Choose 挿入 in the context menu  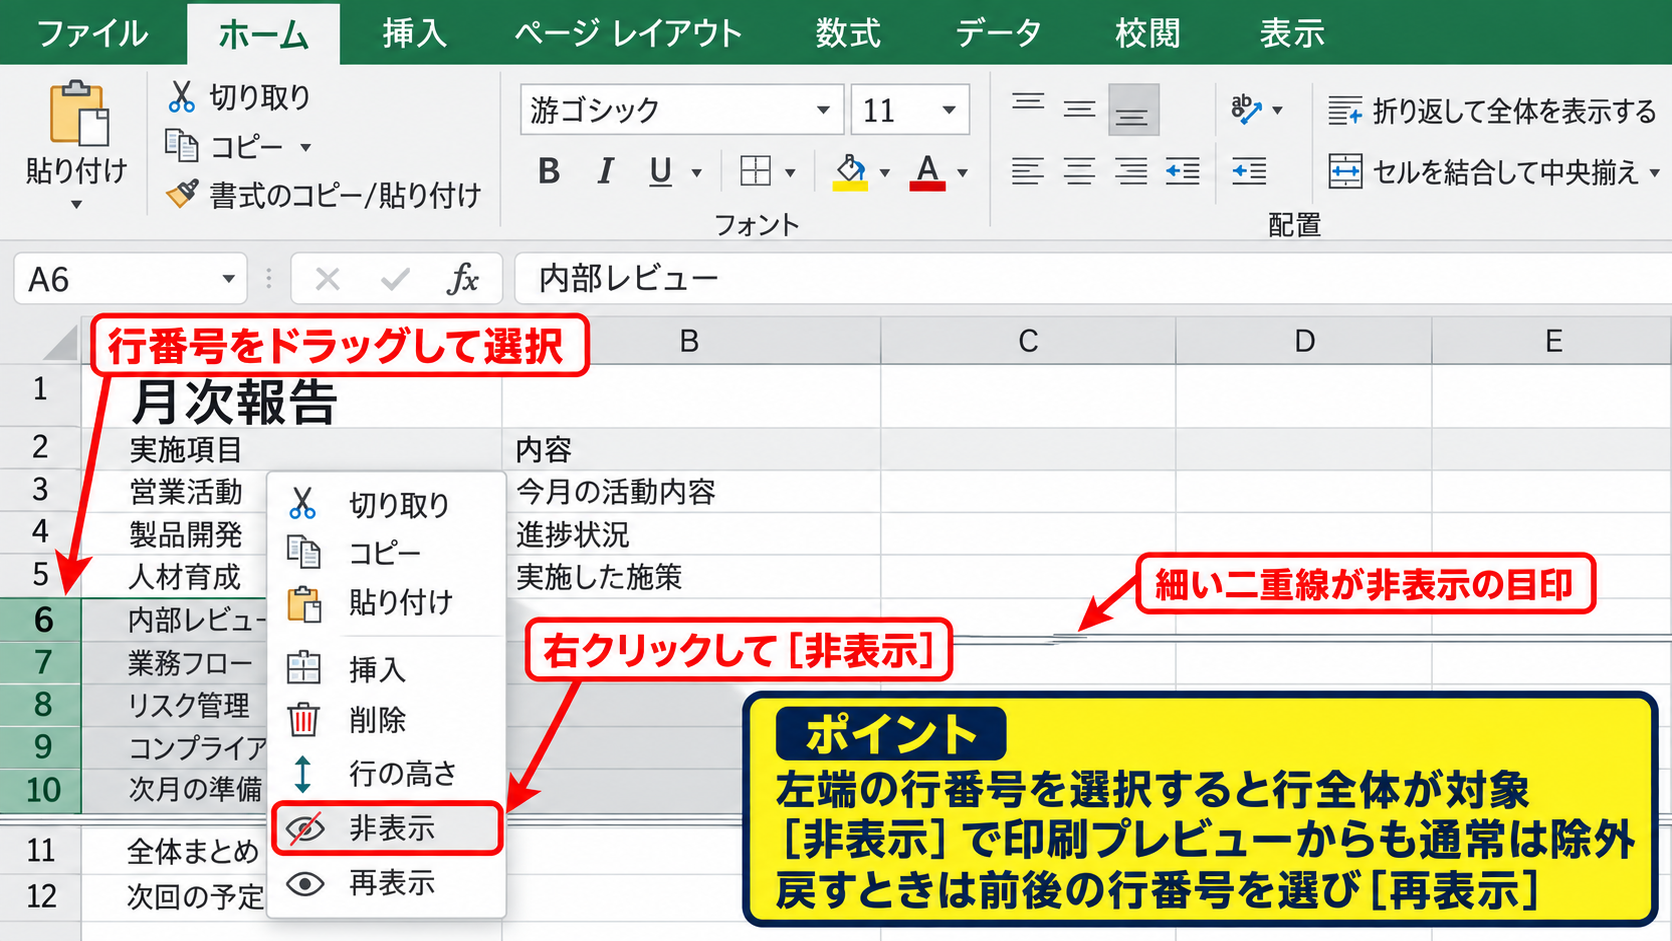pyautogui.click(x=388, y=668)
